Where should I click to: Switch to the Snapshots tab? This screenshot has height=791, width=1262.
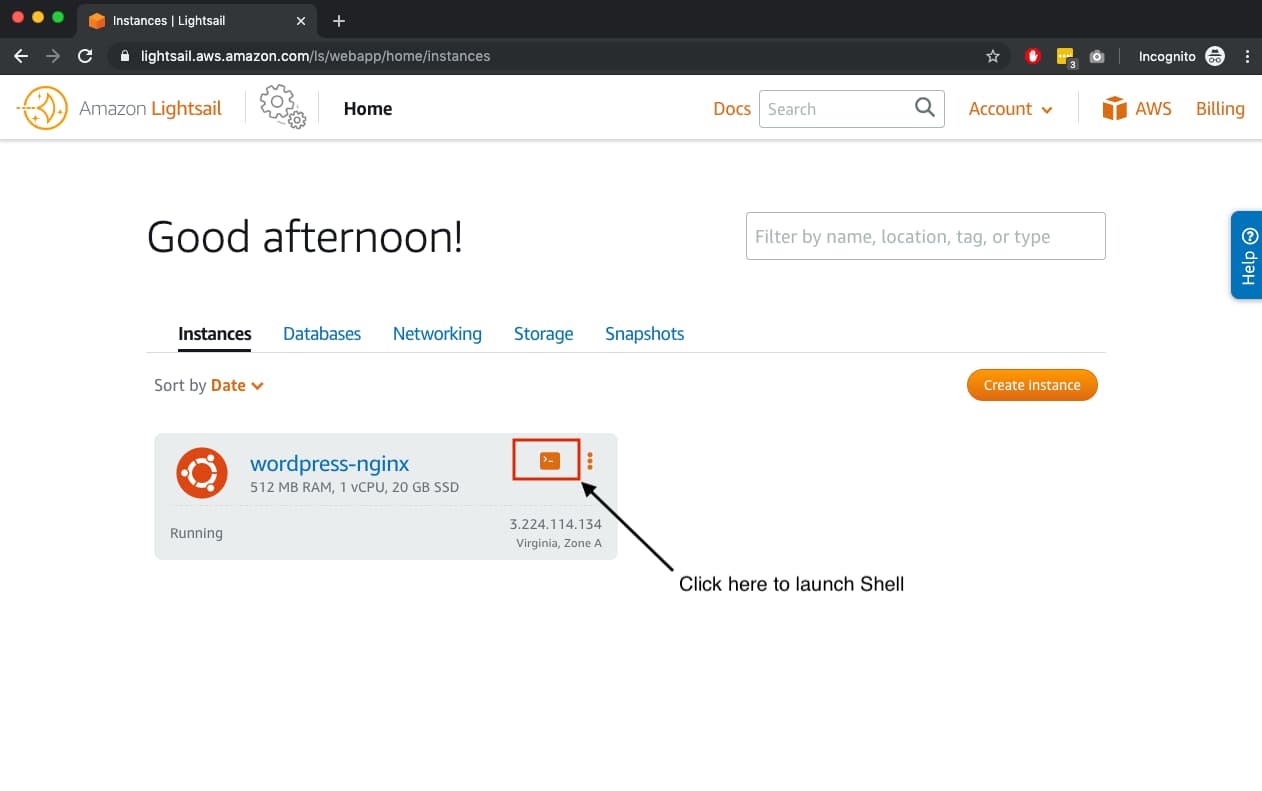pos(645,334)
